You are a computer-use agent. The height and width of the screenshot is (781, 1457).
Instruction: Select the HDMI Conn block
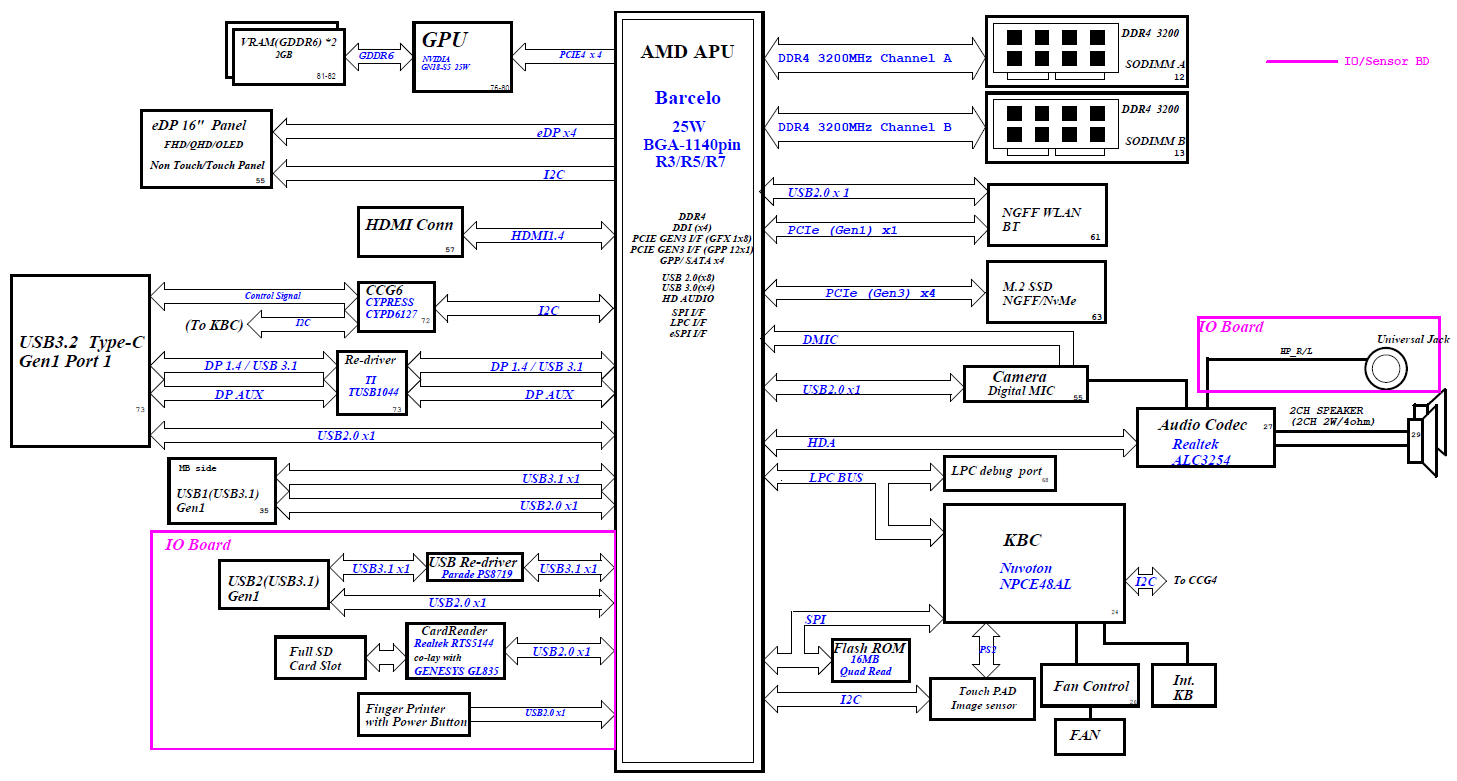pyautogui.click(x=410, y=231)
